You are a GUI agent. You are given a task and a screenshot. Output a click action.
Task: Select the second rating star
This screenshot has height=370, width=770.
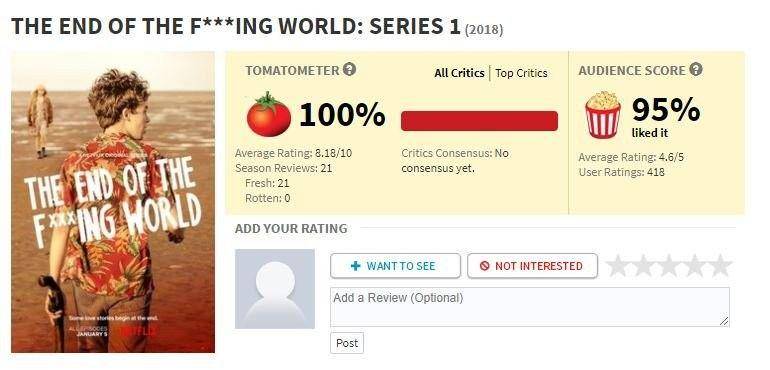tap(643, 265)
